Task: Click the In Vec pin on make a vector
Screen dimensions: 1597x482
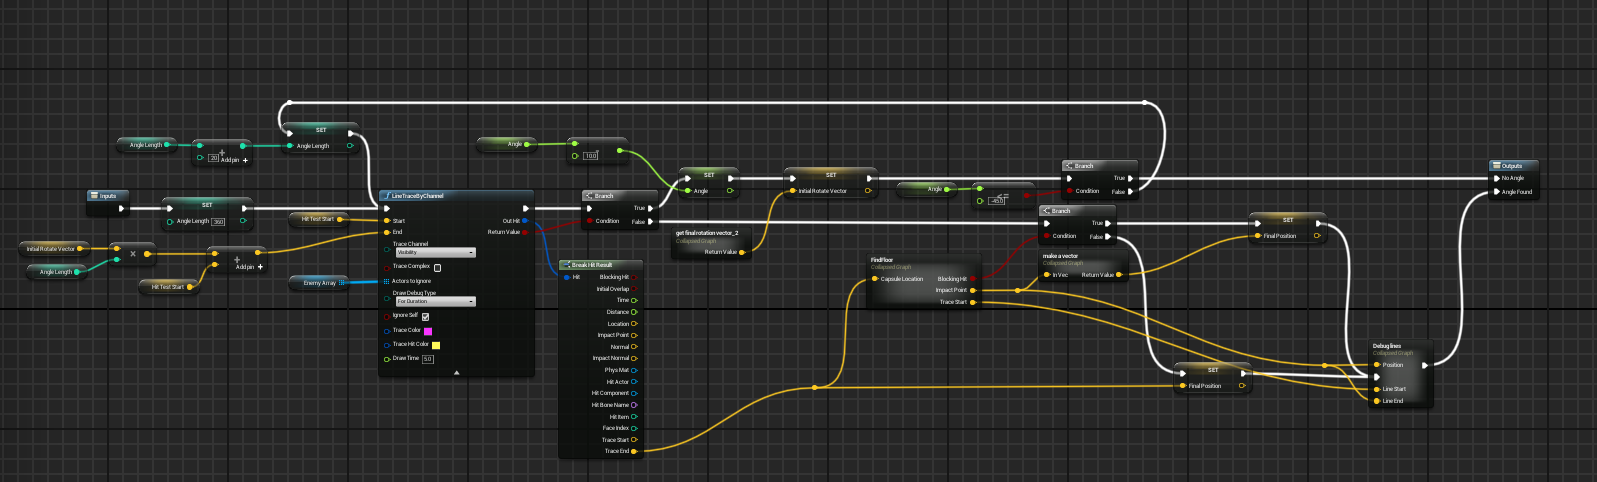Action: tap(1047, 274)
